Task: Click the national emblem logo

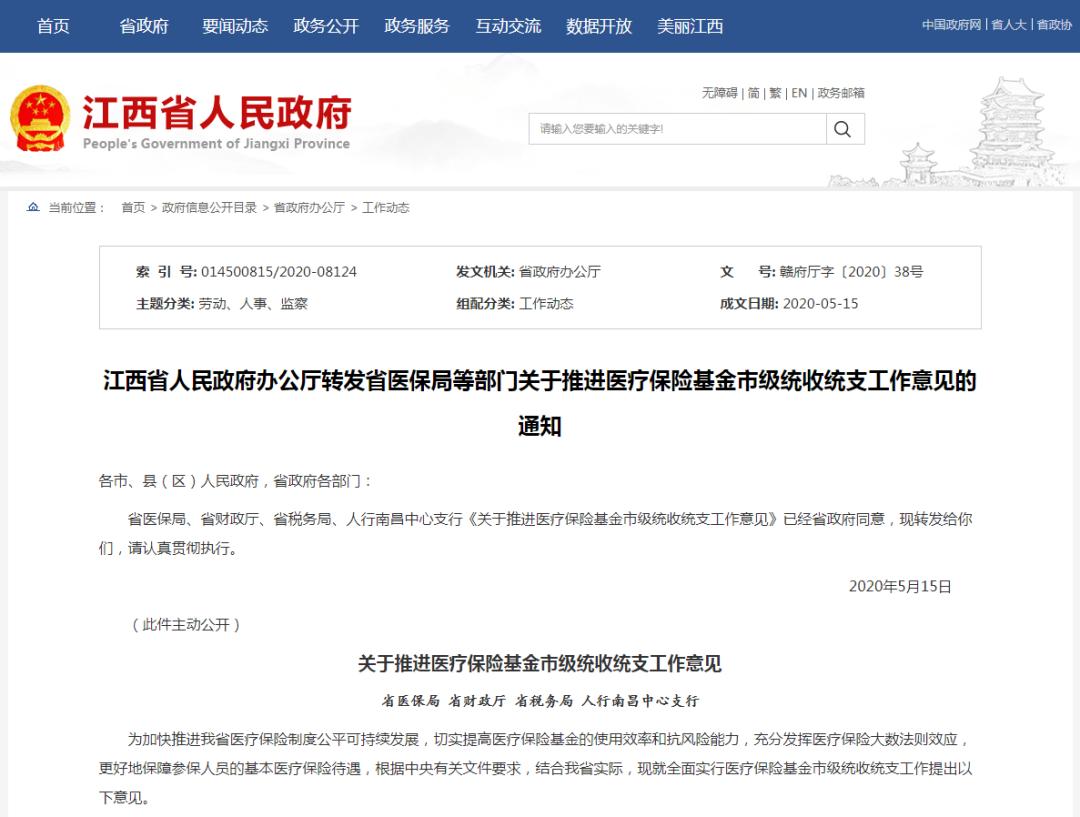Action: (40, 118)
